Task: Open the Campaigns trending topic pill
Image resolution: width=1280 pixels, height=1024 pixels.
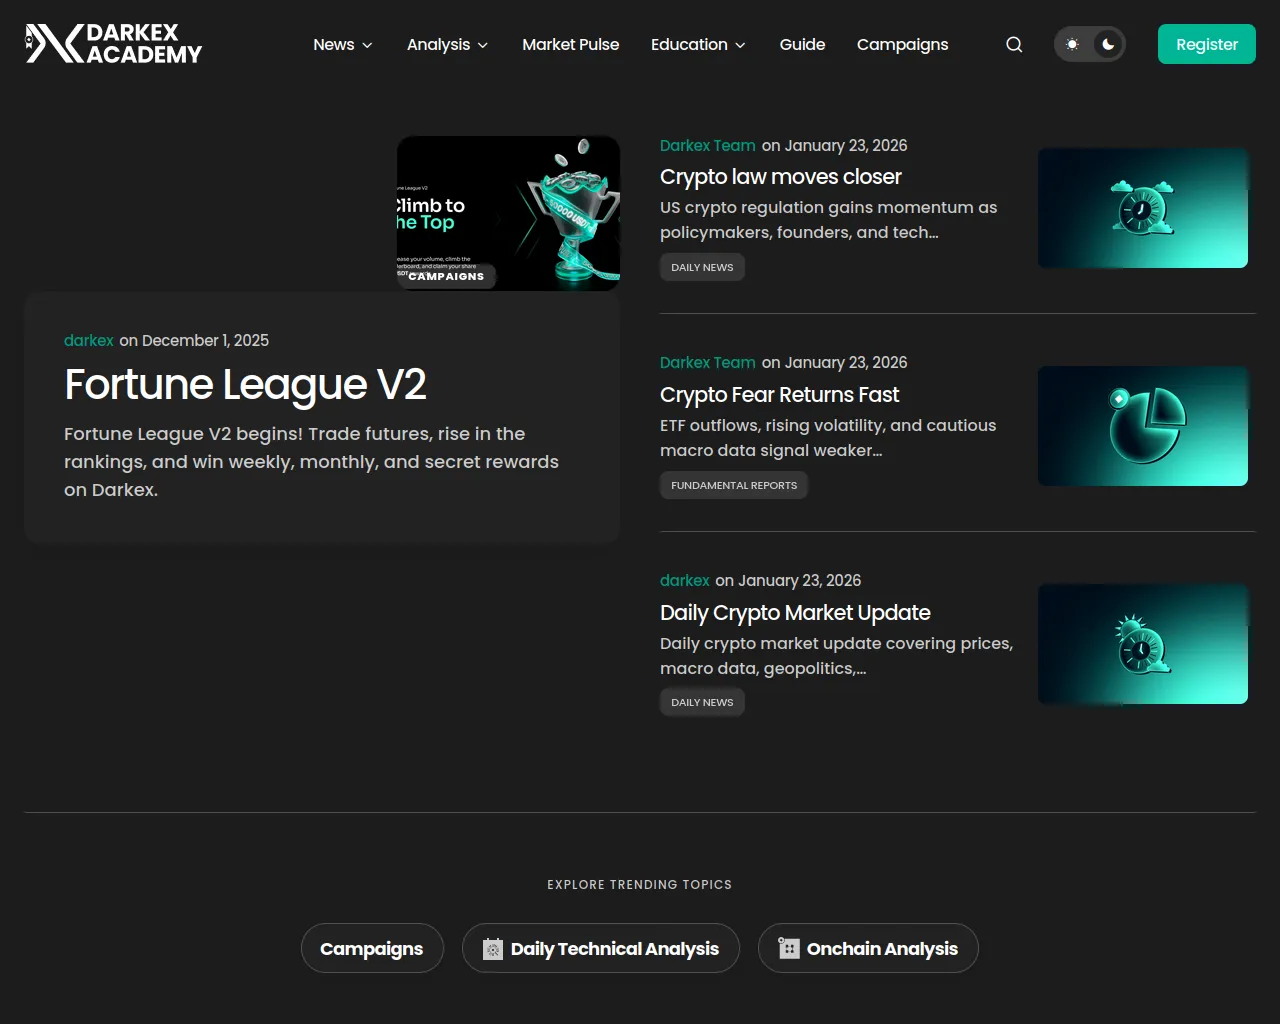Action: point(371,949)
